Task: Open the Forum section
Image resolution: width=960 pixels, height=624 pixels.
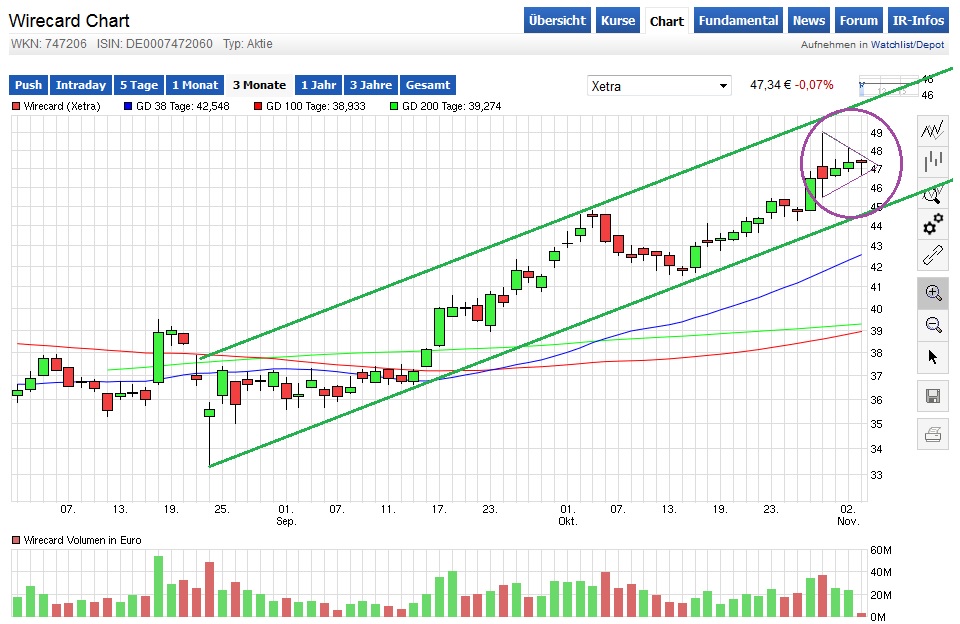Action: pyautogui.click(x=858, y=20)
